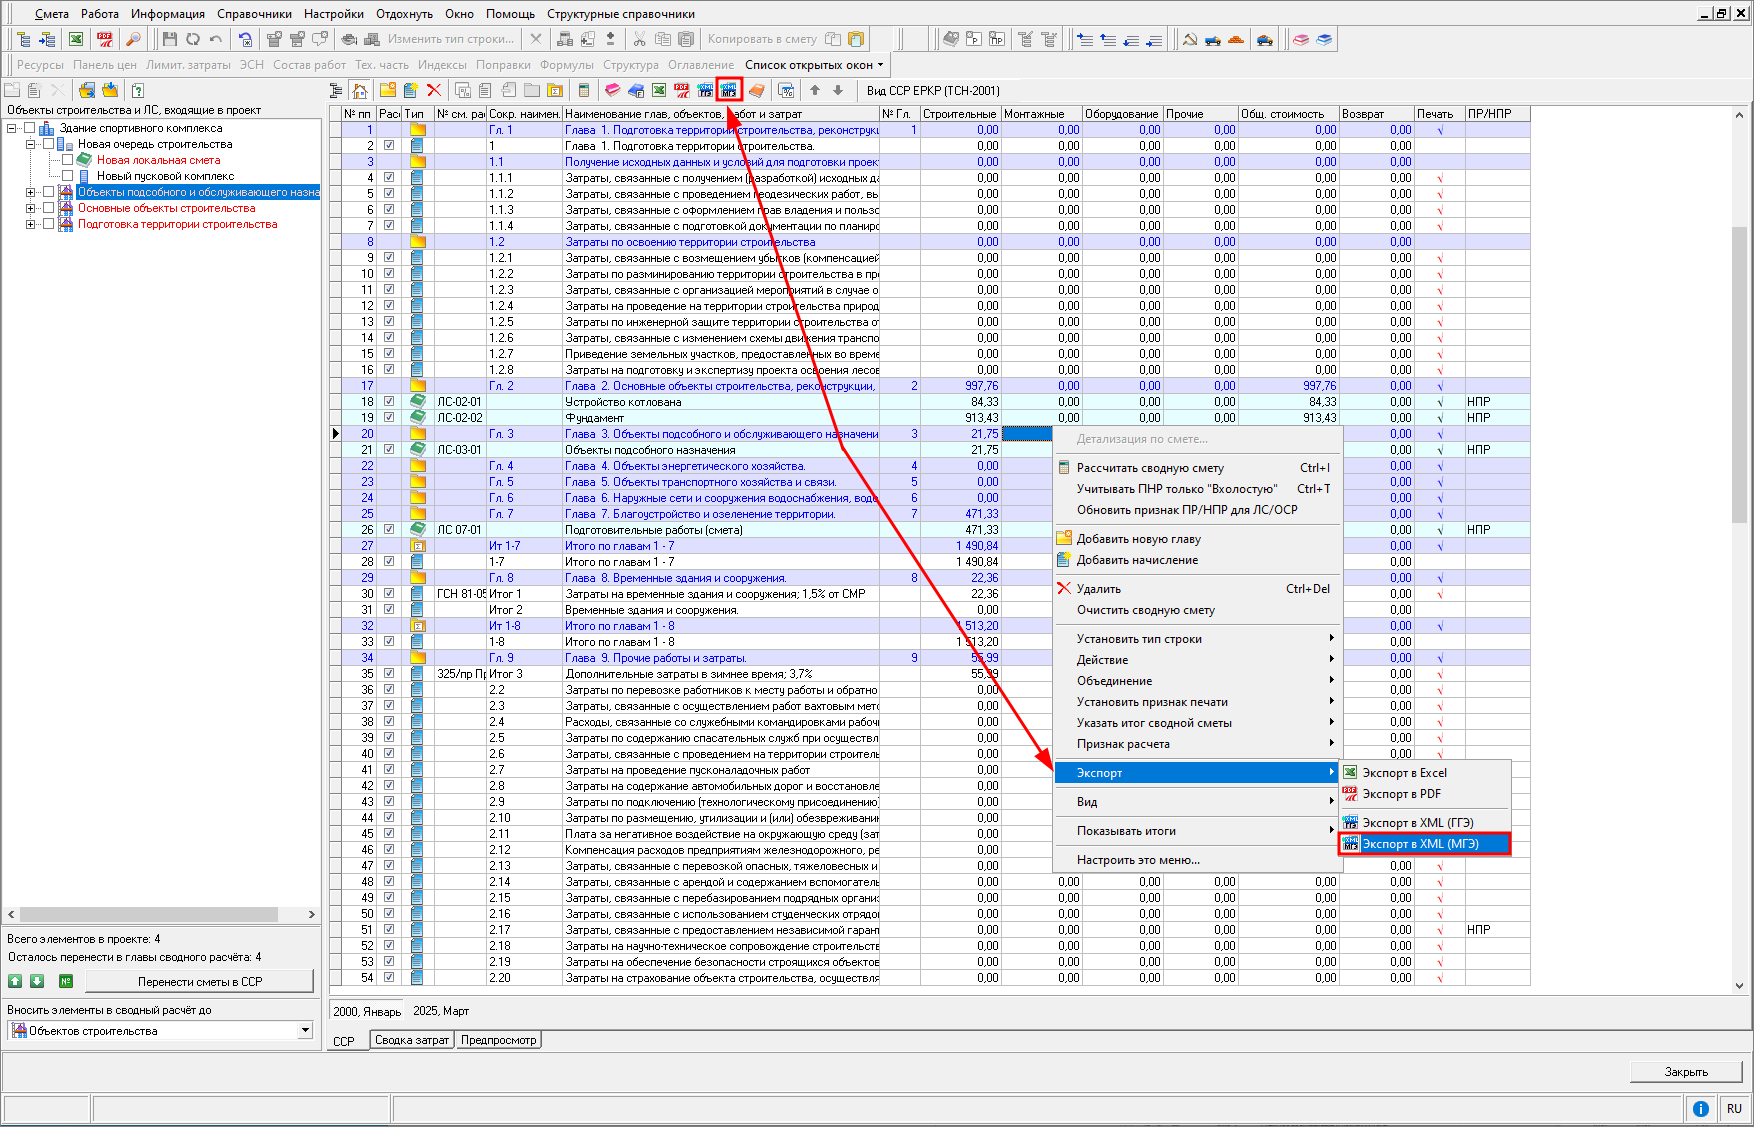This screenshot has height=1127, width=1754.
Task: Click the blue books reference icon
Action: [x=1324, y=39]
